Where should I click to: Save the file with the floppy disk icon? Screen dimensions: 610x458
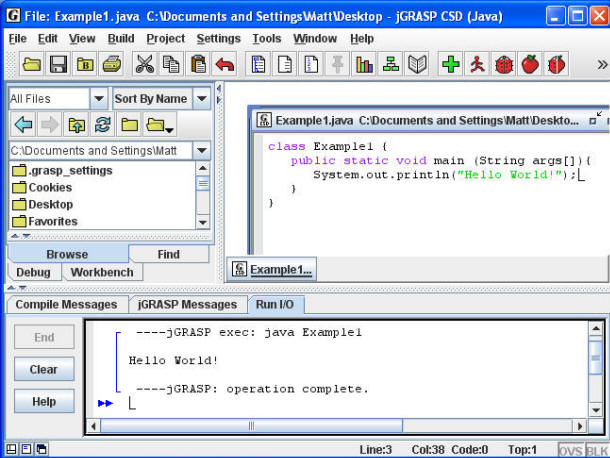point(58,64)
